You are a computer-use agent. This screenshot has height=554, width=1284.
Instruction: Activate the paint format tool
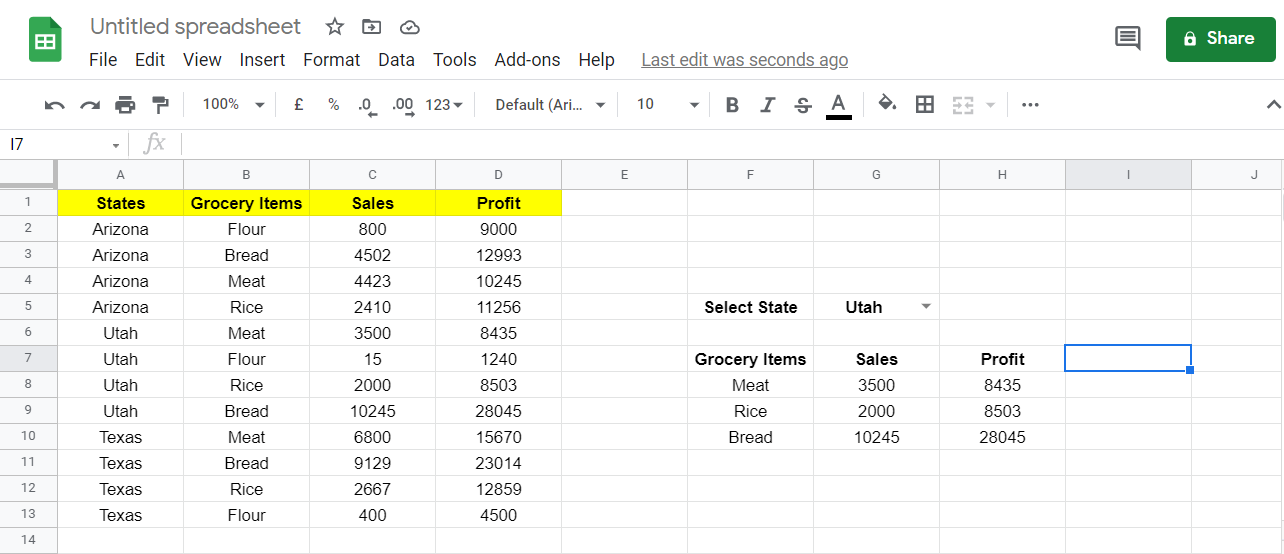[x=160, y=104]
